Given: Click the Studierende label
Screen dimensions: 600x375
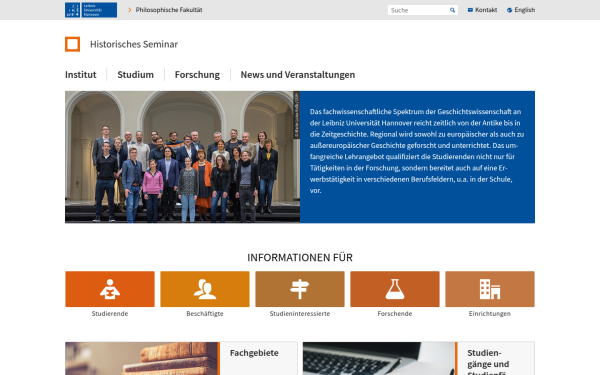Looking at the screenshot, I should [x=110, y=313].
